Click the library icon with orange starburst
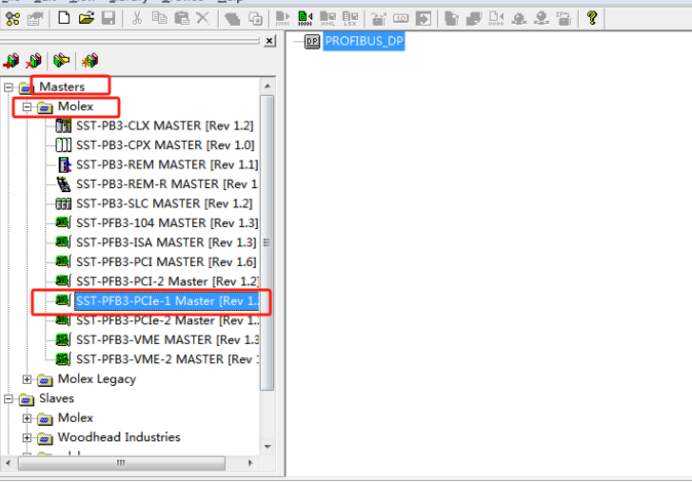This screenshot has height=482, width=692. click(90, 60)
